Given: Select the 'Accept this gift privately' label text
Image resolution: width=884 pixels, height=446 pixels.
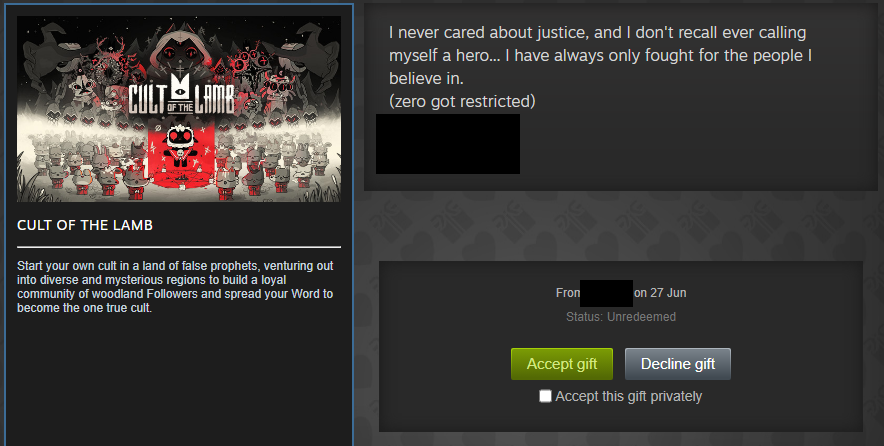Looking at the screenshot, I should coord(629,396).
